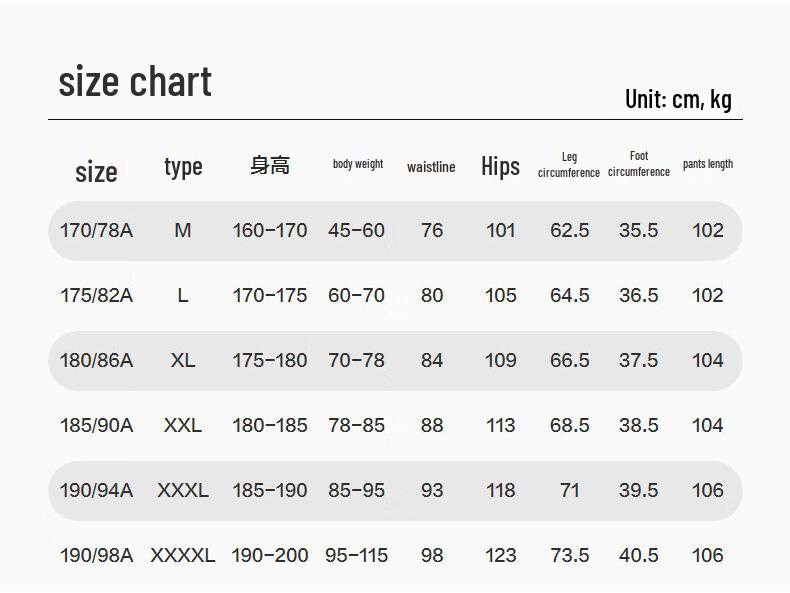Select the 'pants length' column header
The width and height of the screenshot is (790, 593).
[708, 164]
